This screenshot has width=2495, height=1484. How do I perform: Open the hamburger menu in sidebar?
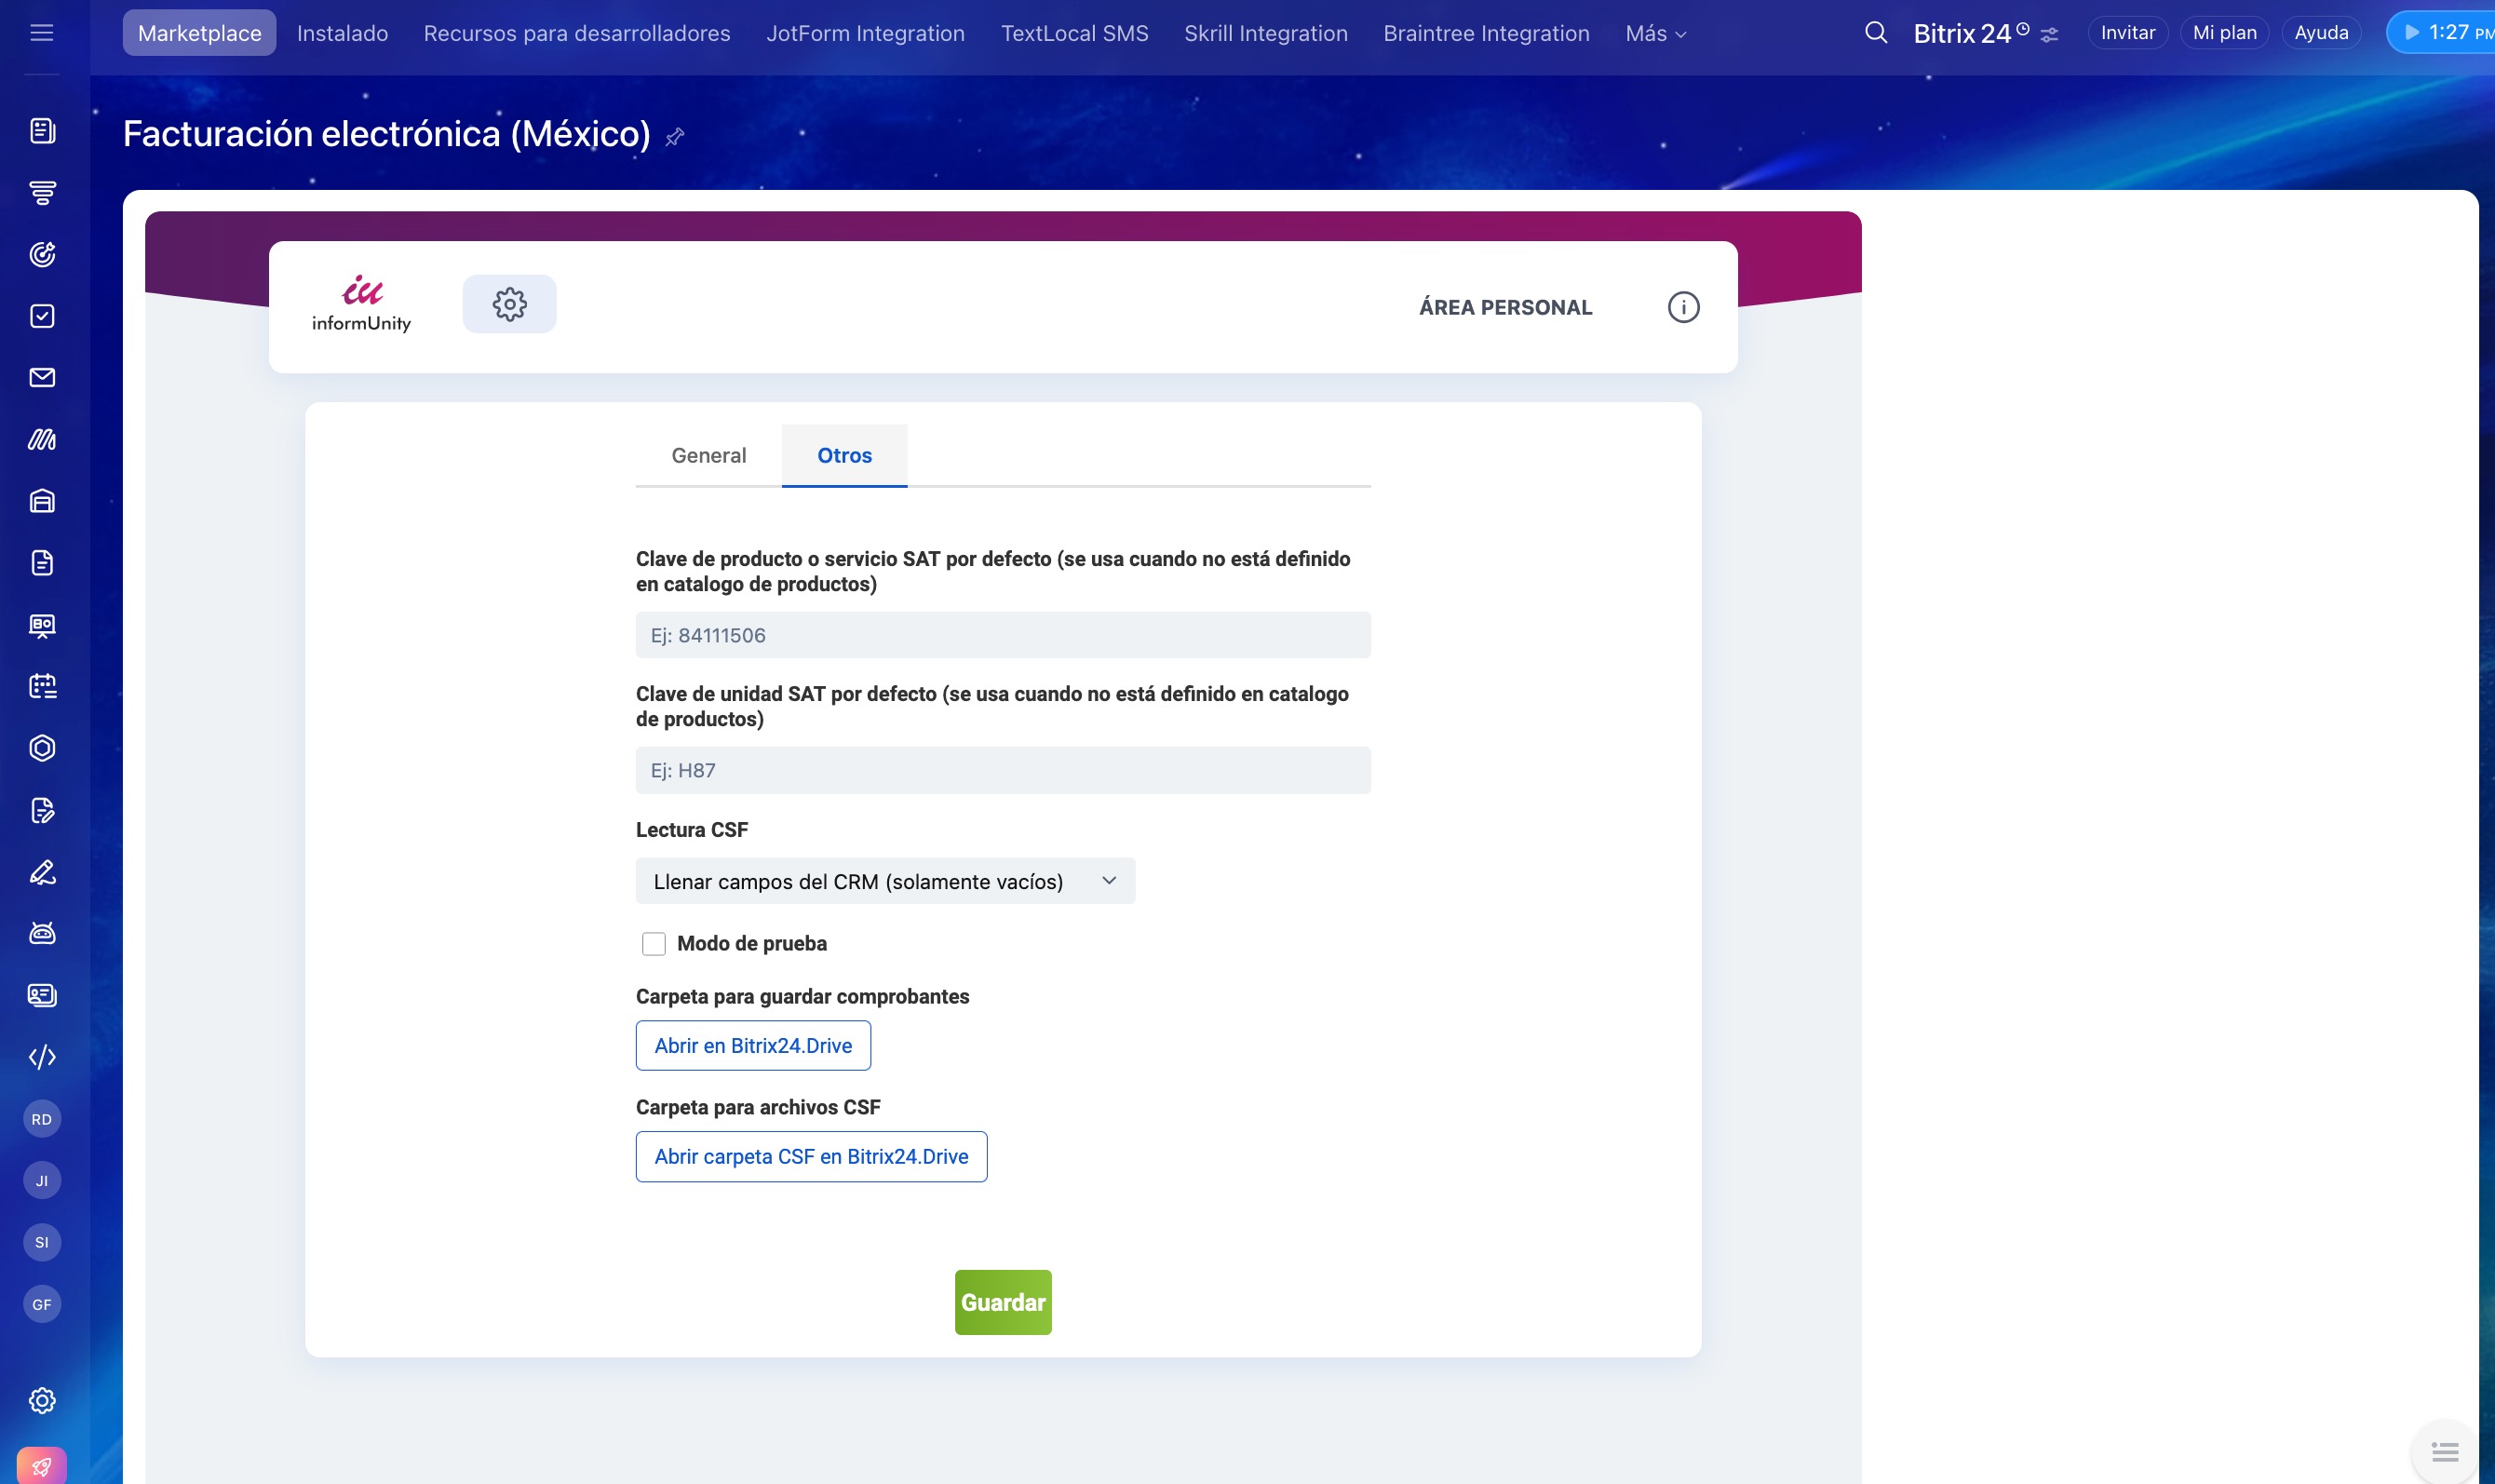click(x=41, y=33)
